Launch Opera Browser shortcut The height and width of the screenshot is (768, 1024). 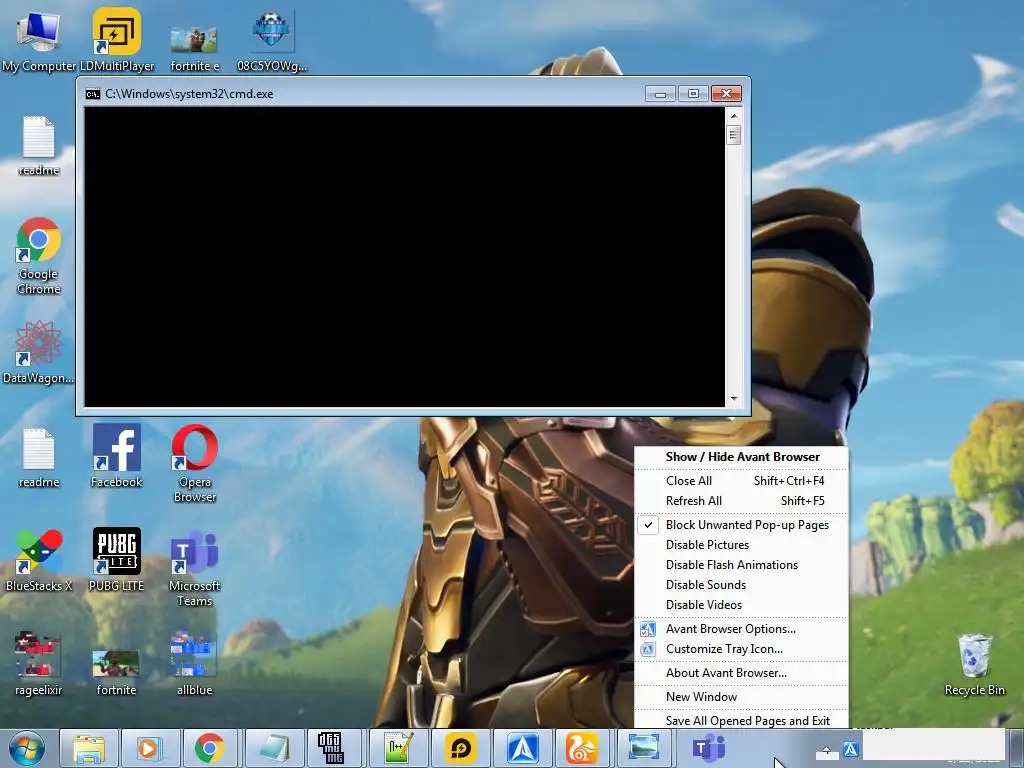click(x=195, y=464)
